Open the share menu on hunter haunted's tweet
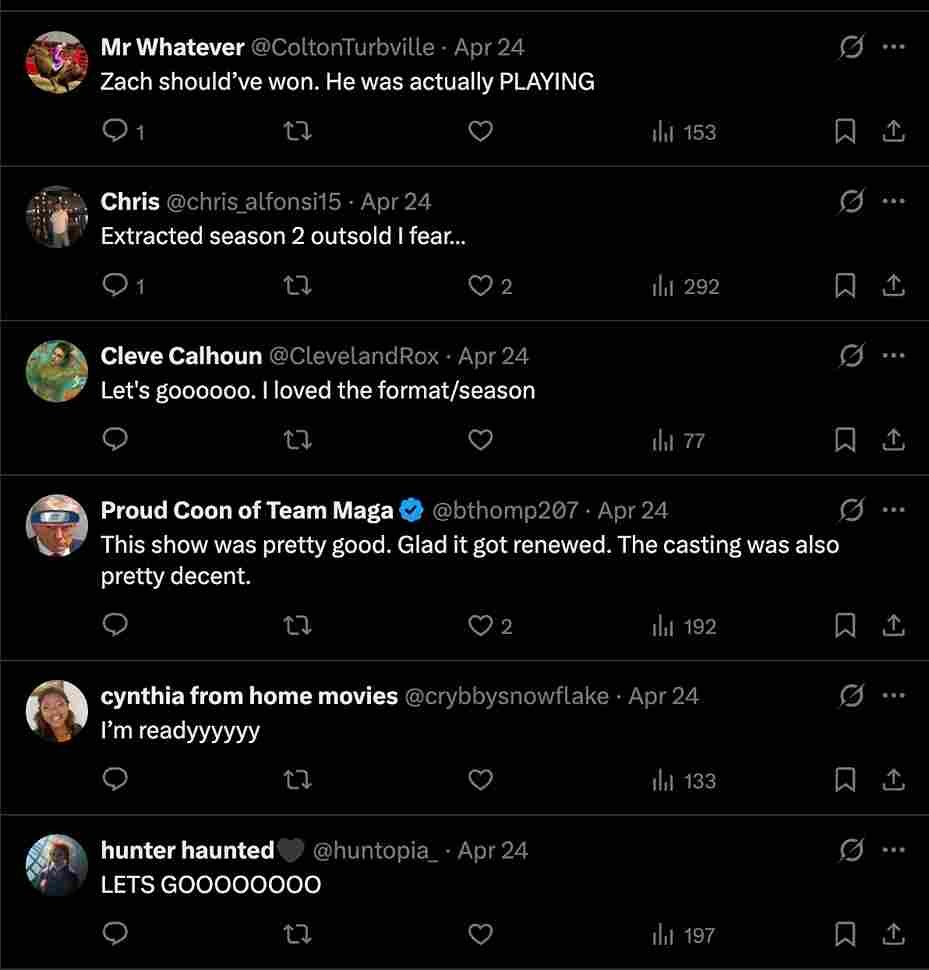Viewport: 929px width, 970px height. click(893, 934)
